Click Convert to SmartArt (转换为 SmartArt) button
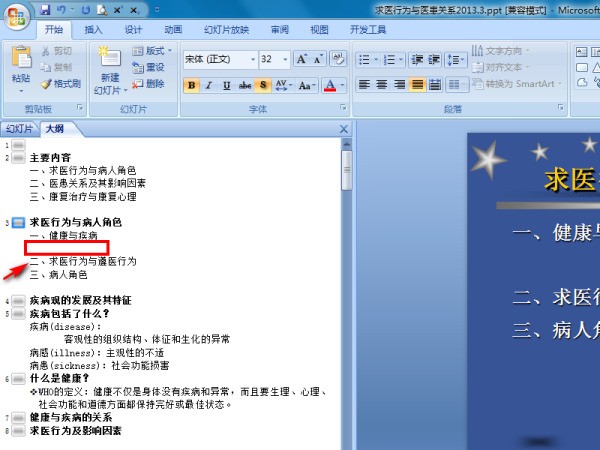Image resolution: width=600 pixels, height=450 pixels. pyautogui.click(x=517, y=84)
